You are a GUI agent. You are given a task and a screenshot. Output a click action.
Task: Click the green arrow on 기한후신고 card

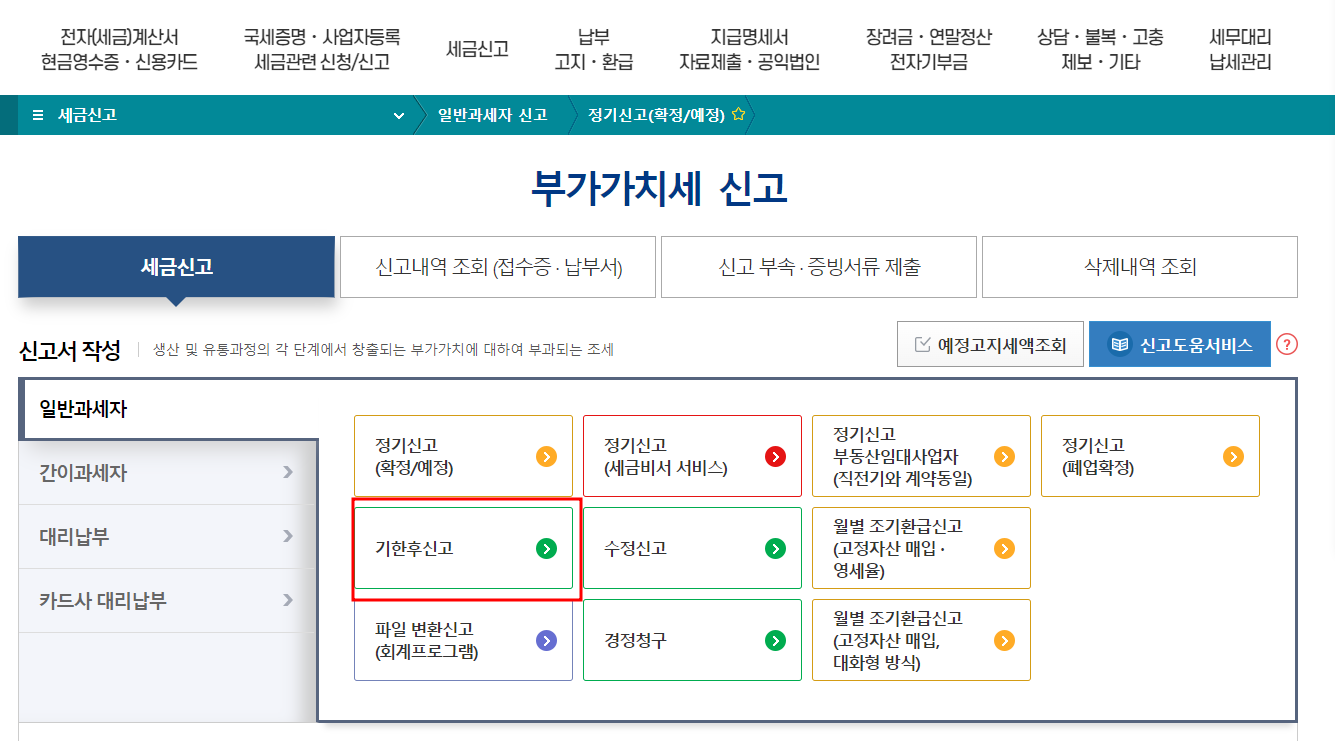[x=545, y=547]
